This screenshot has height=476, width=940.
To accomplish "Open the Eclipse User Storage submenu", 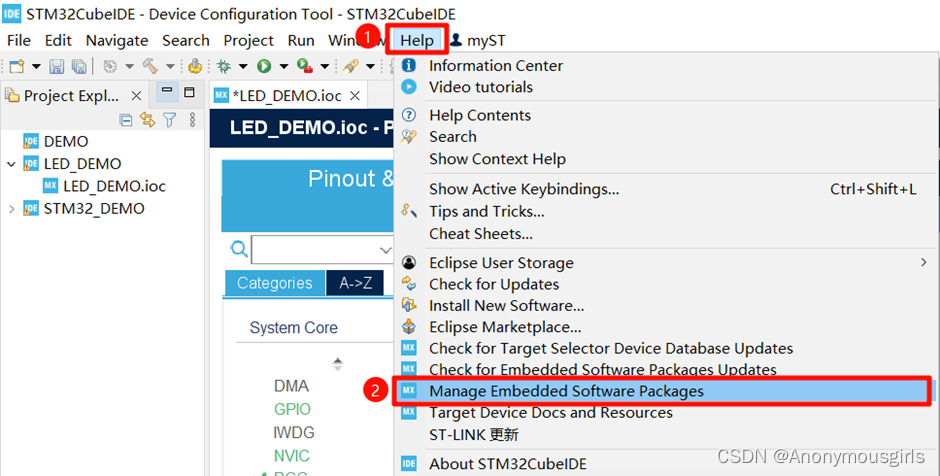I will (x=665, y=263).
